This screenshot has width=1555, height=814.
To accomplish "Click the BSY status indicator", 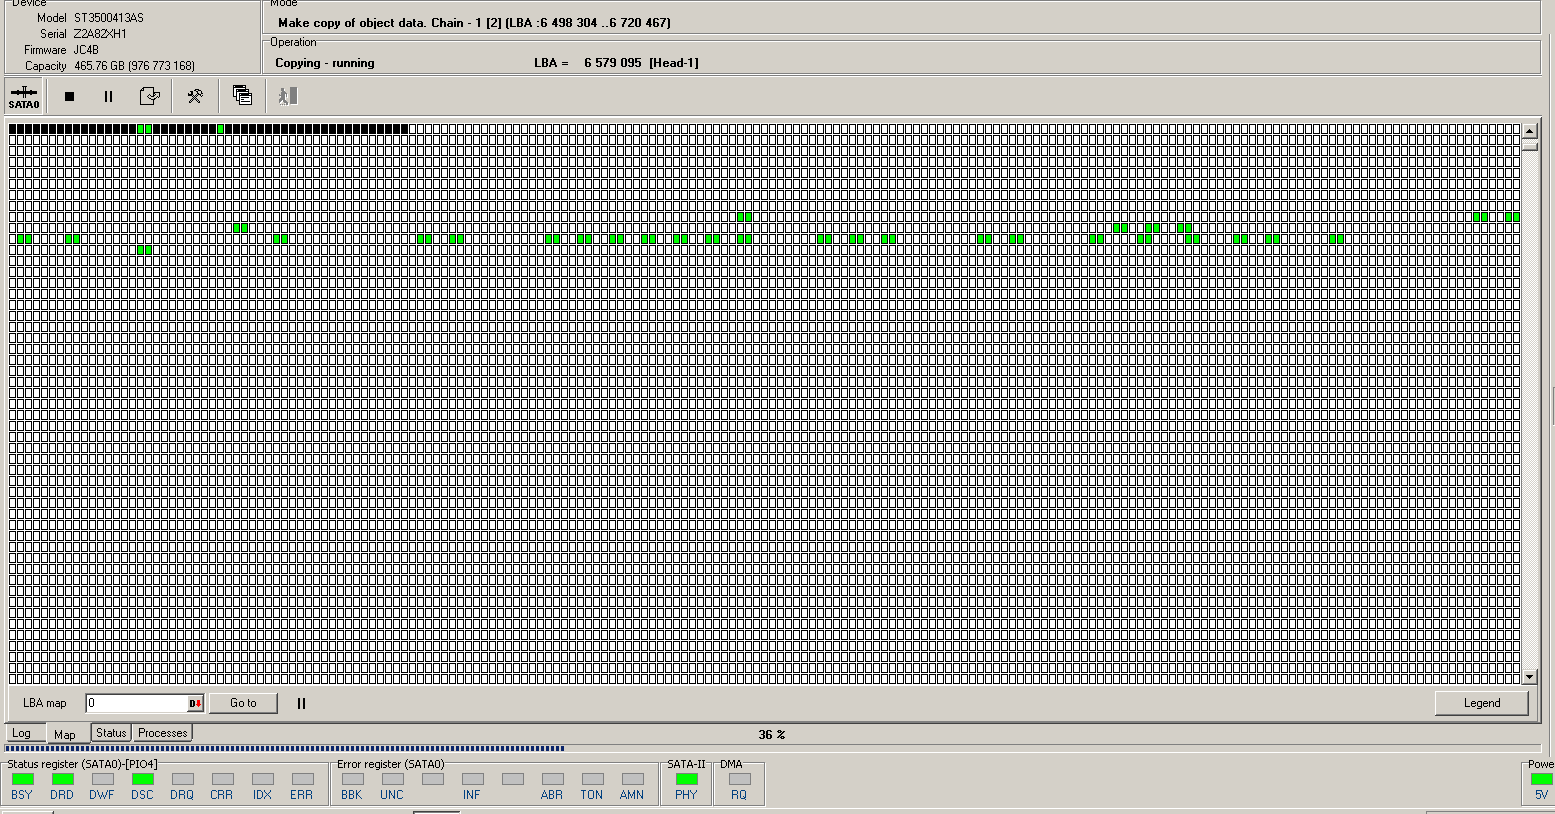I will click(x=22, y=779).
